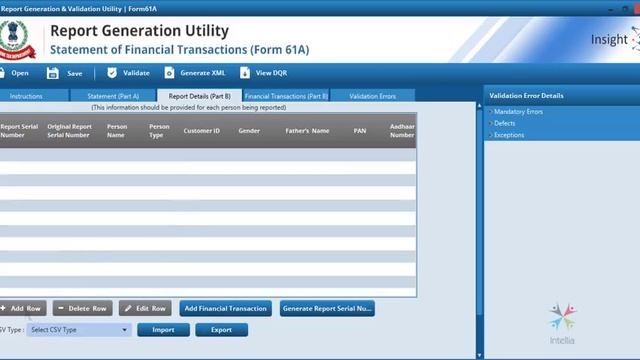The height and width of the screenshot is (360, 640).
Task: Expand the Exceptions section
Action: point(509,135)
